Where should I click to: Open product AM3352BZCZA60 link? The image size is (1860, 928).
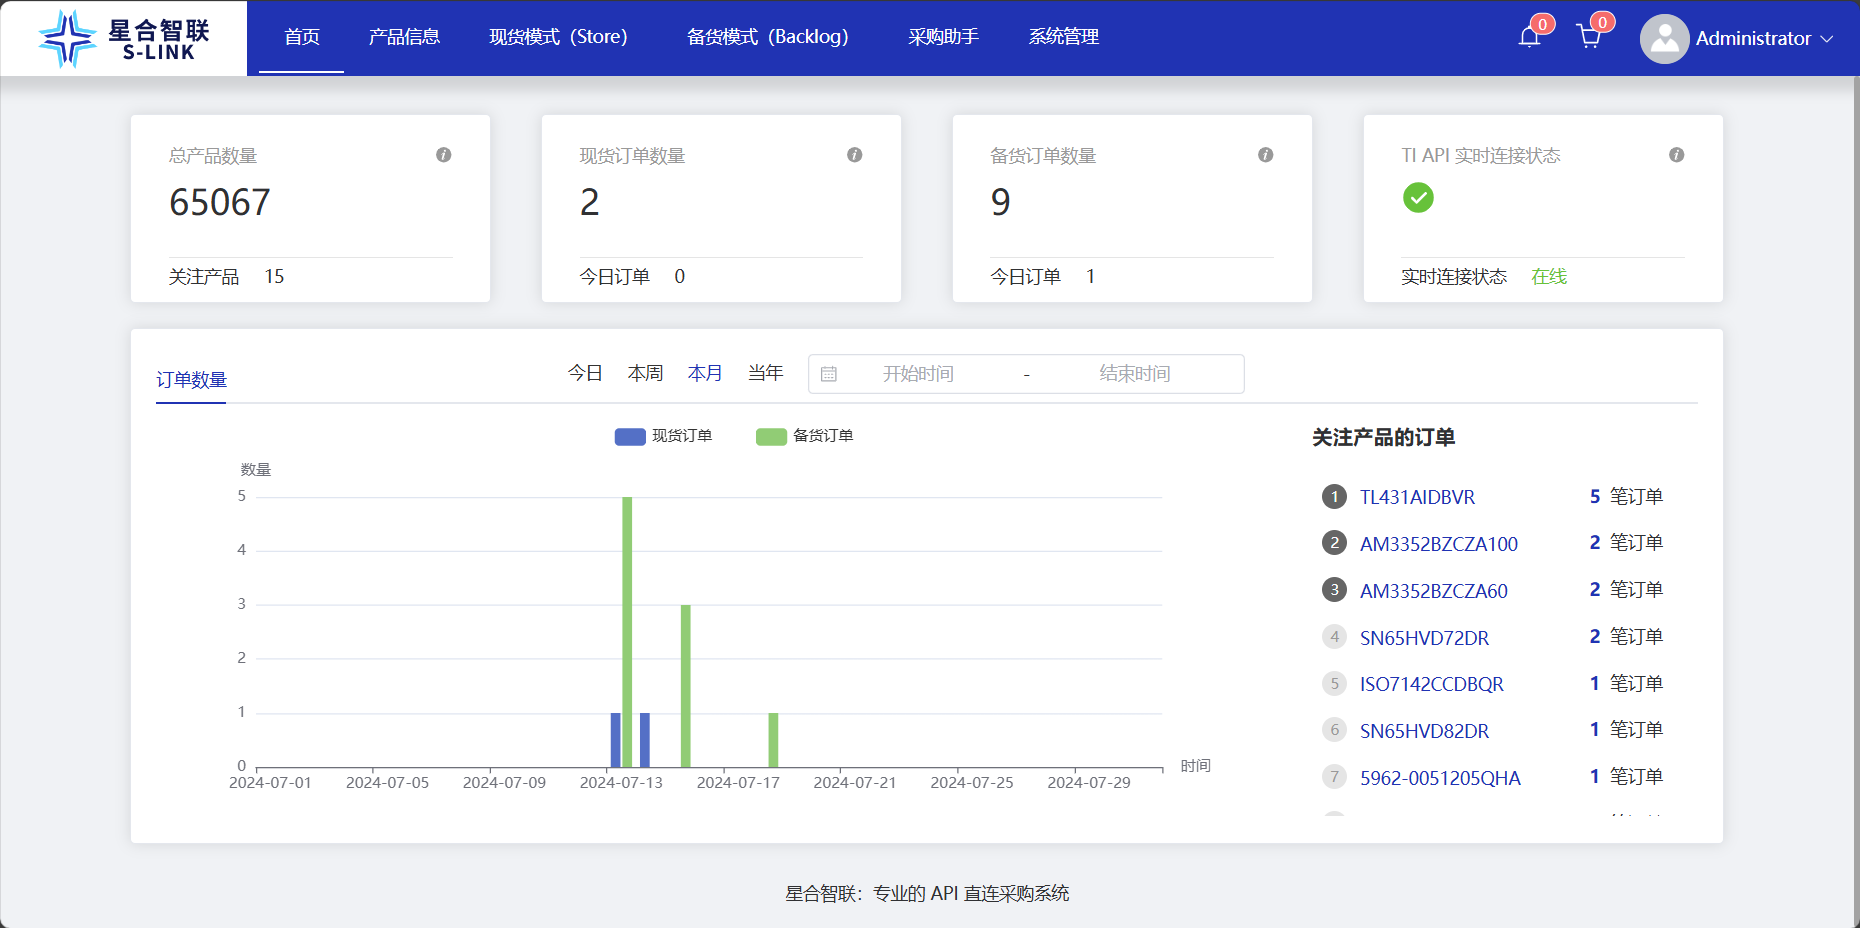[x=1434, y=591]
